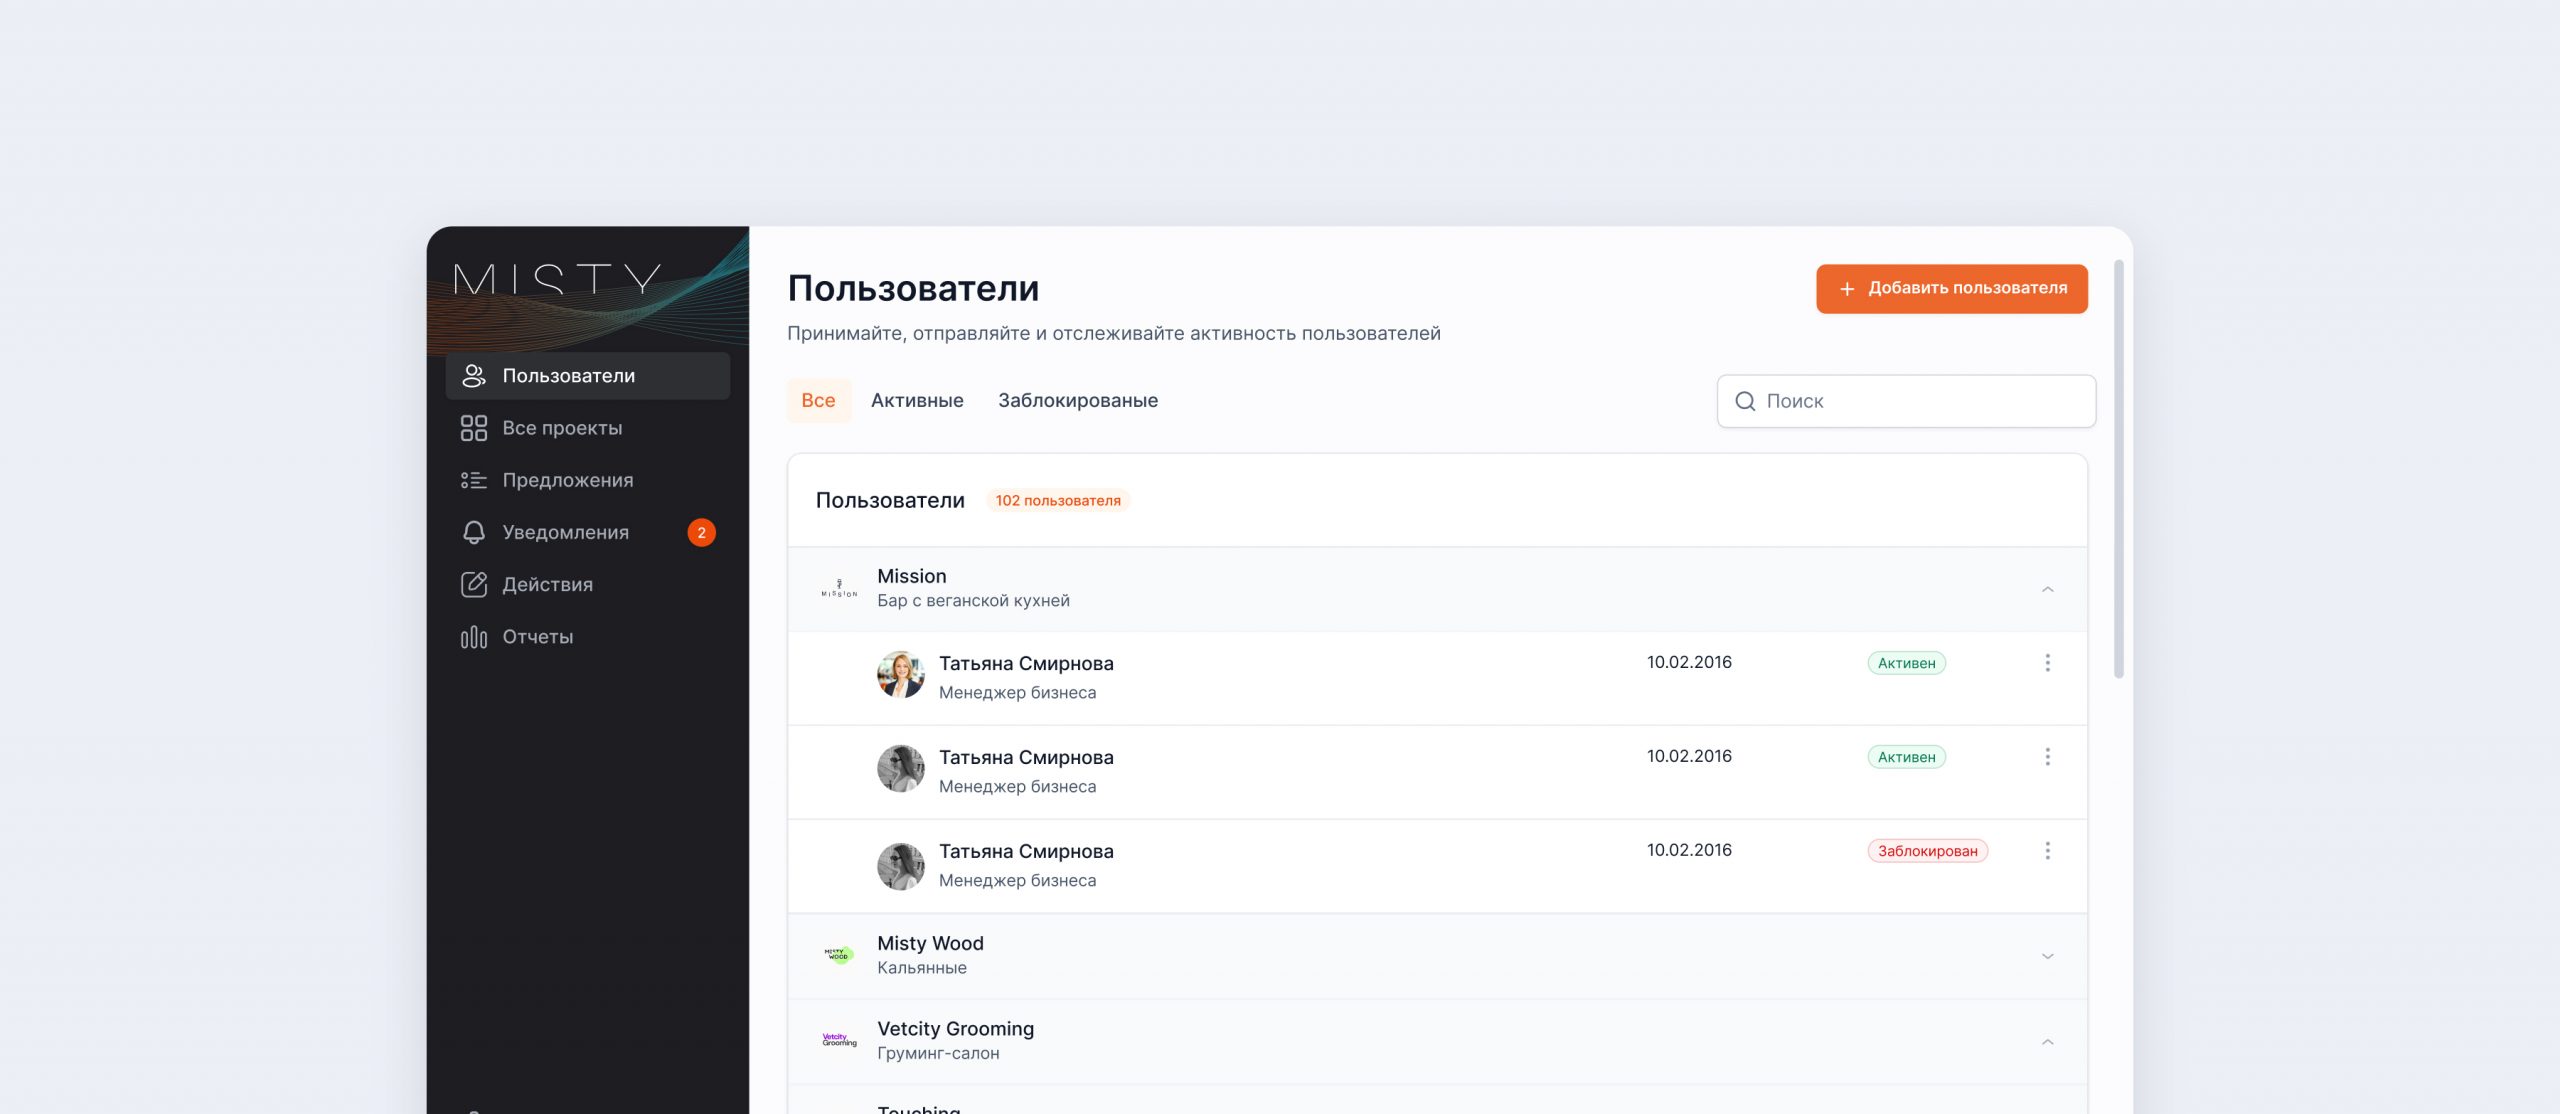This screenshot has width=2560, height=1114.
Task: Focus the Поиск search field
Action: (1906, 401)
